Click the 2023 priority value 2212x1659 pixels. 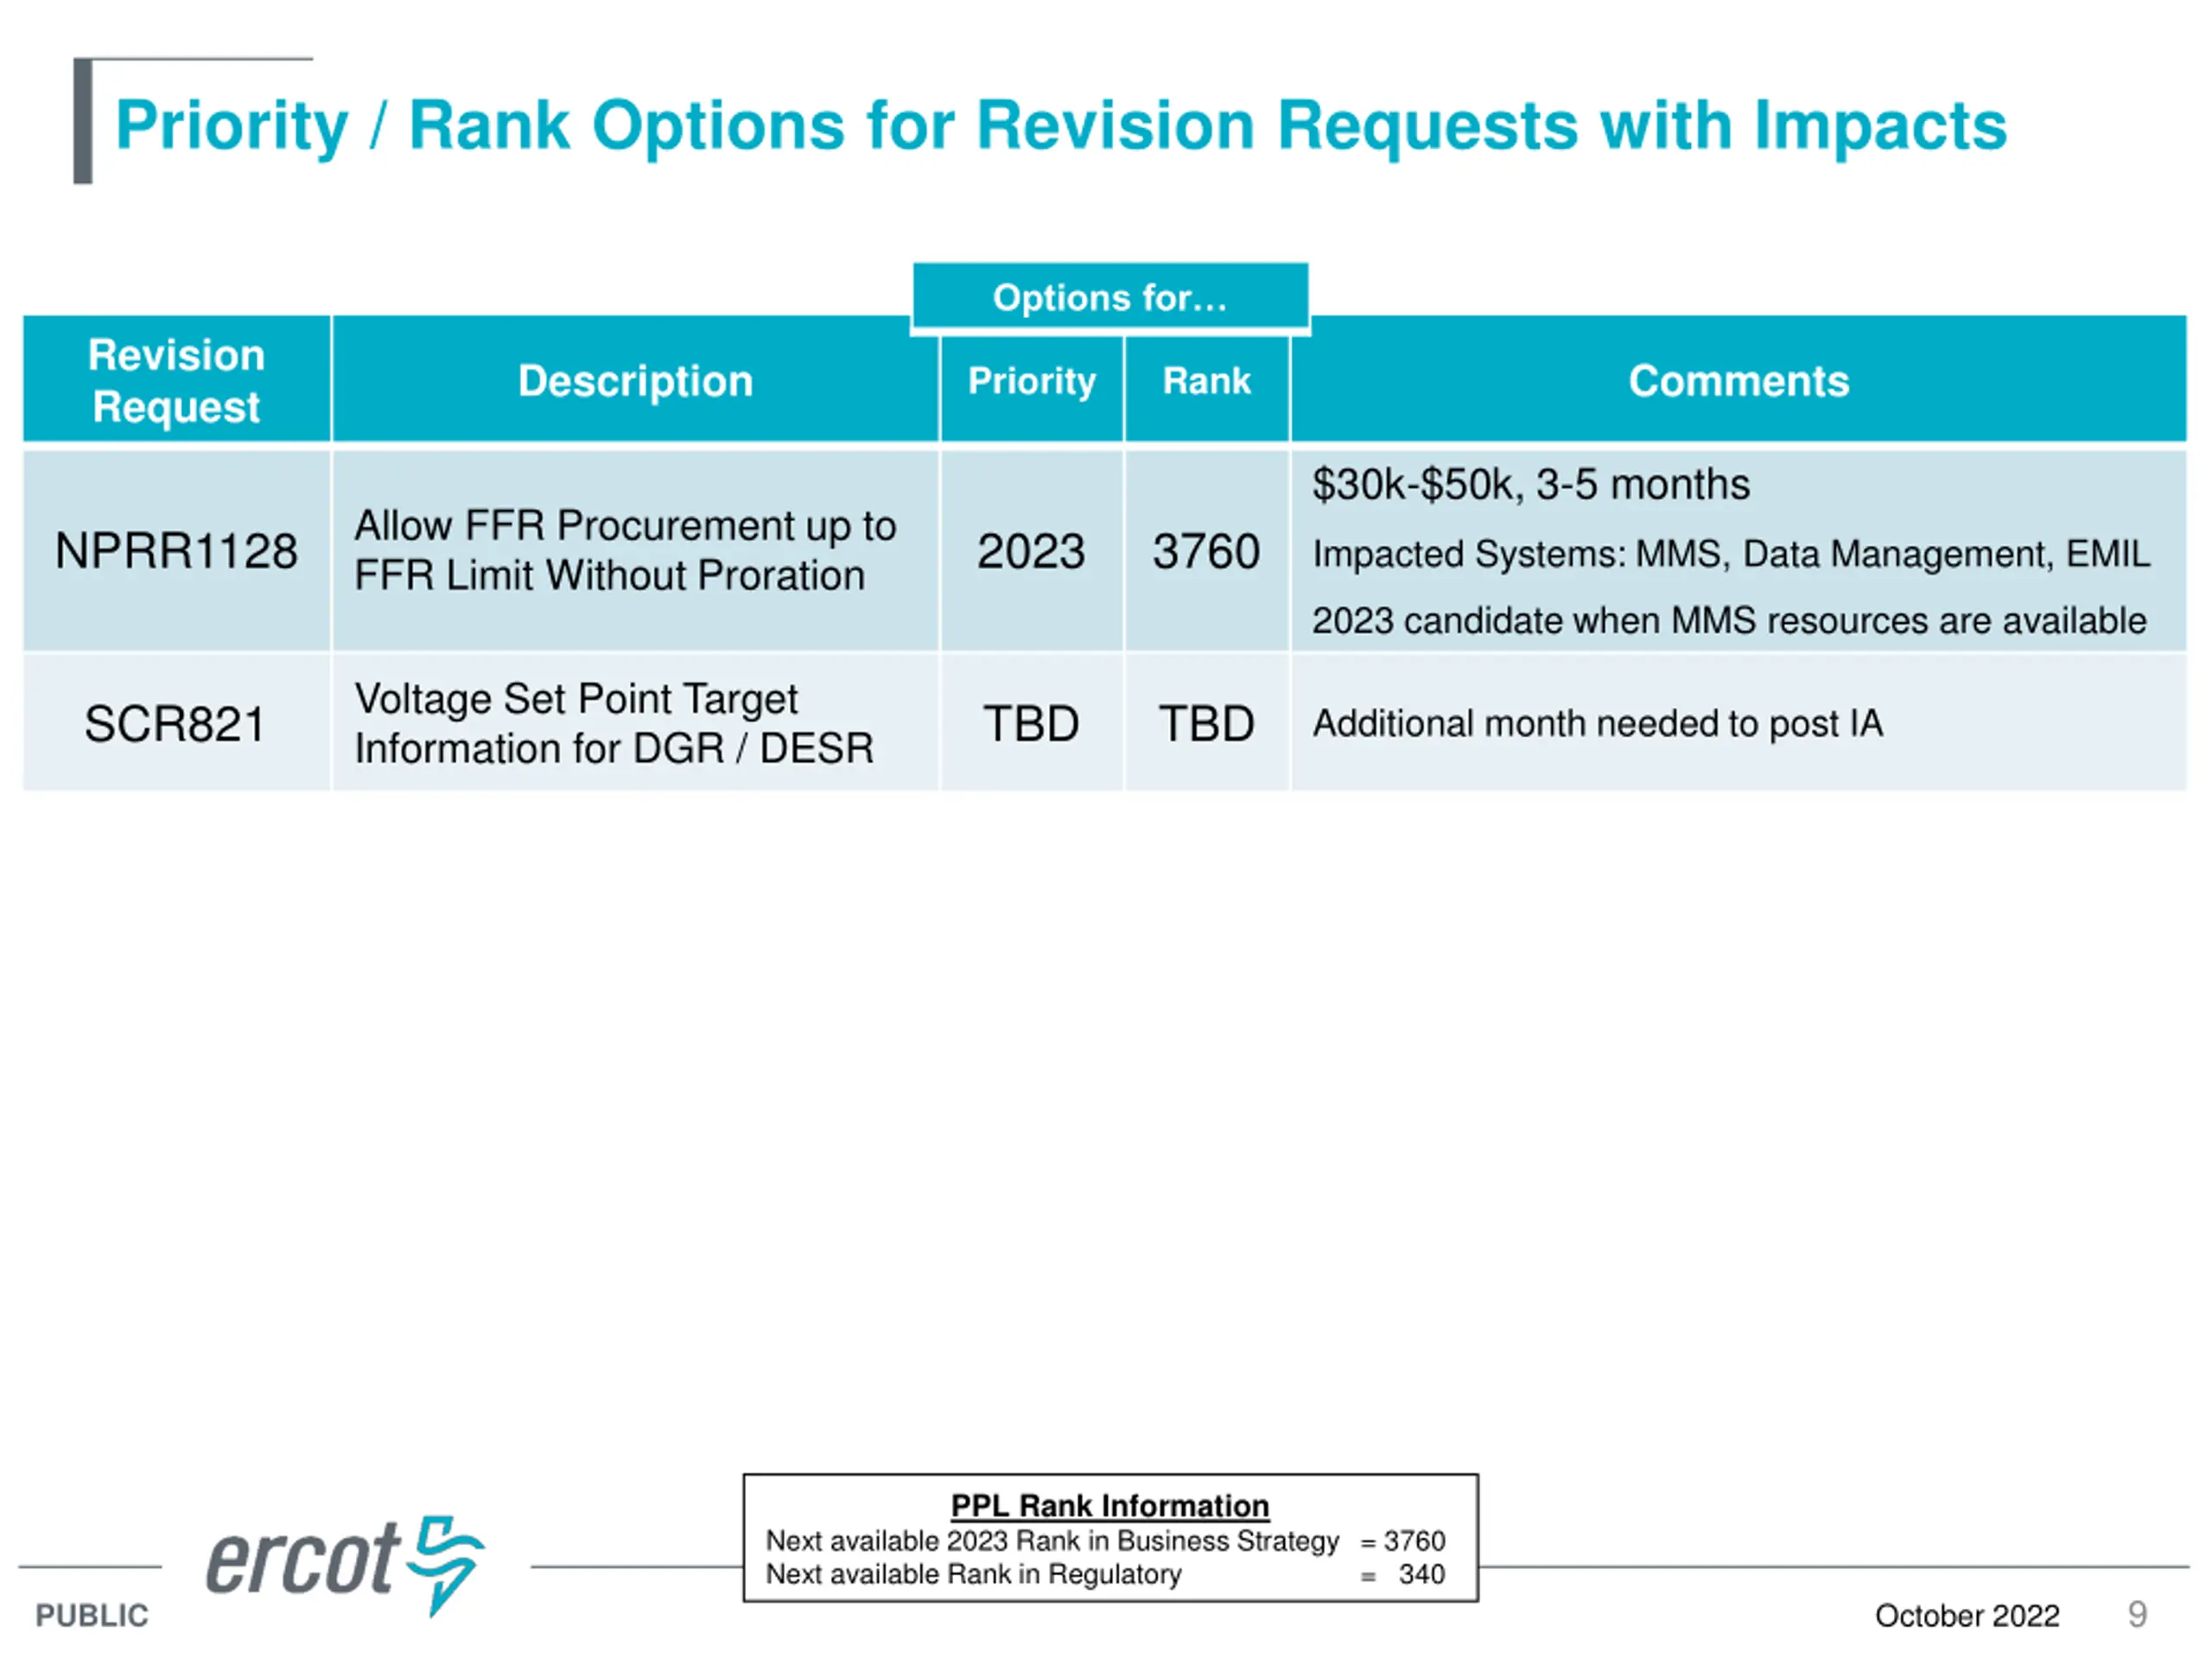[1031, 551]
